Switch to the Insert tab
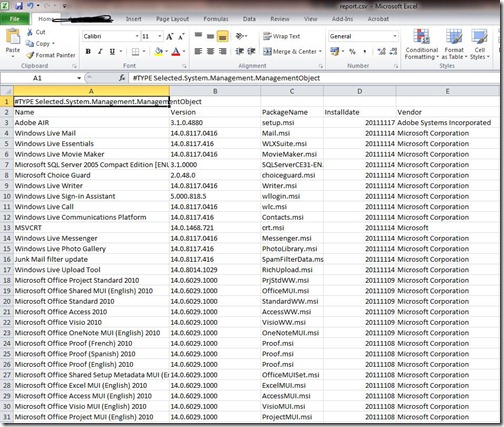Image resolution: width=504 pixels, height=427 pixels. [133, 19]
